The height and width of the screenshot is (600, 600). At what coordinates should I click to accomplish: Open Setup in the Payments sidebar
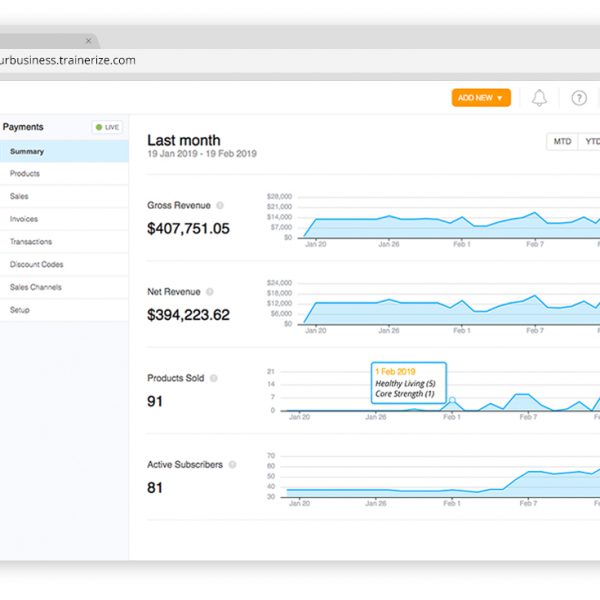pos(20,310)
